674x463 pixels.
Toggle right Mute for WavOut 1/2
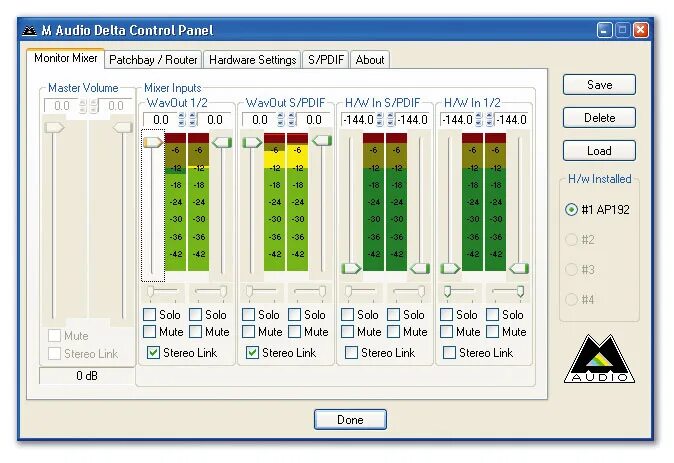pos(196,332)
